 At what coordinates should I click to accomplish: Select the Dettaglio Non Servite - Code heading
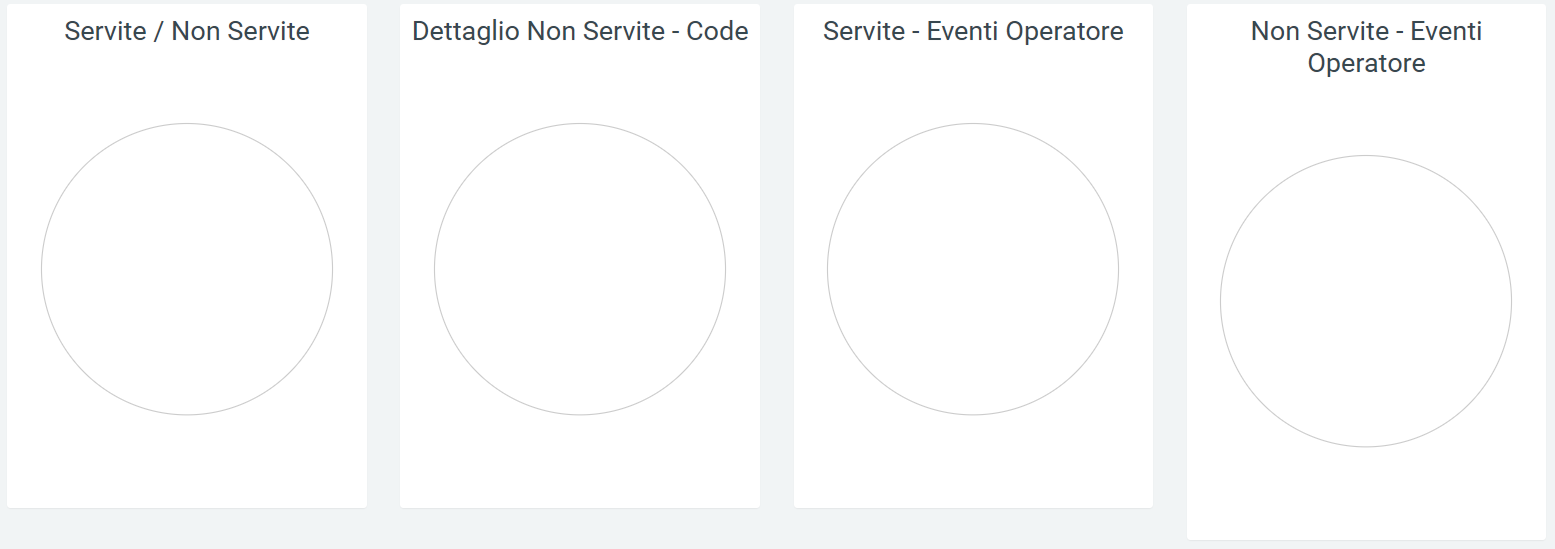point(580,31)
